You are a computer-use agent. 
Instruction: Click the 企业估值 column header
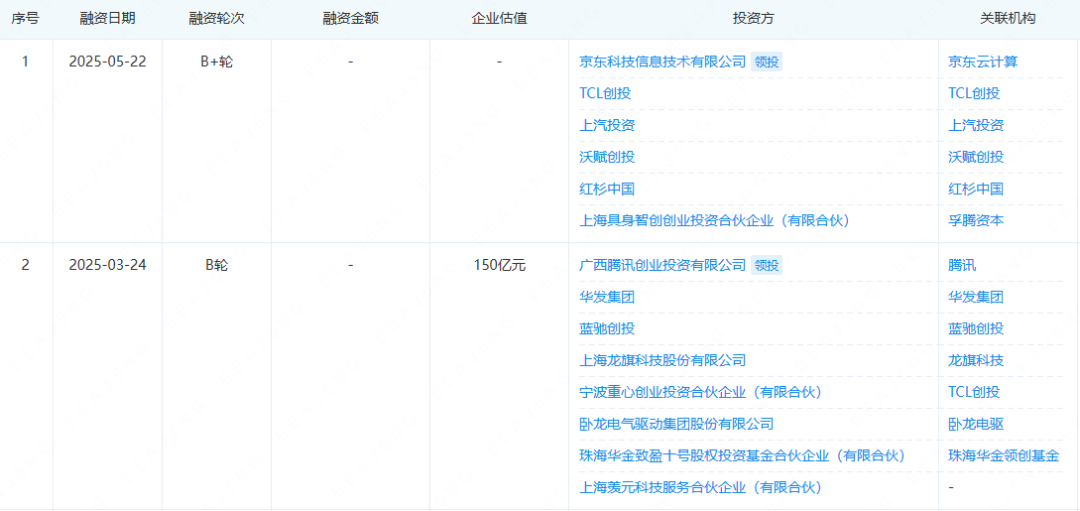click(x=499, y=19)
